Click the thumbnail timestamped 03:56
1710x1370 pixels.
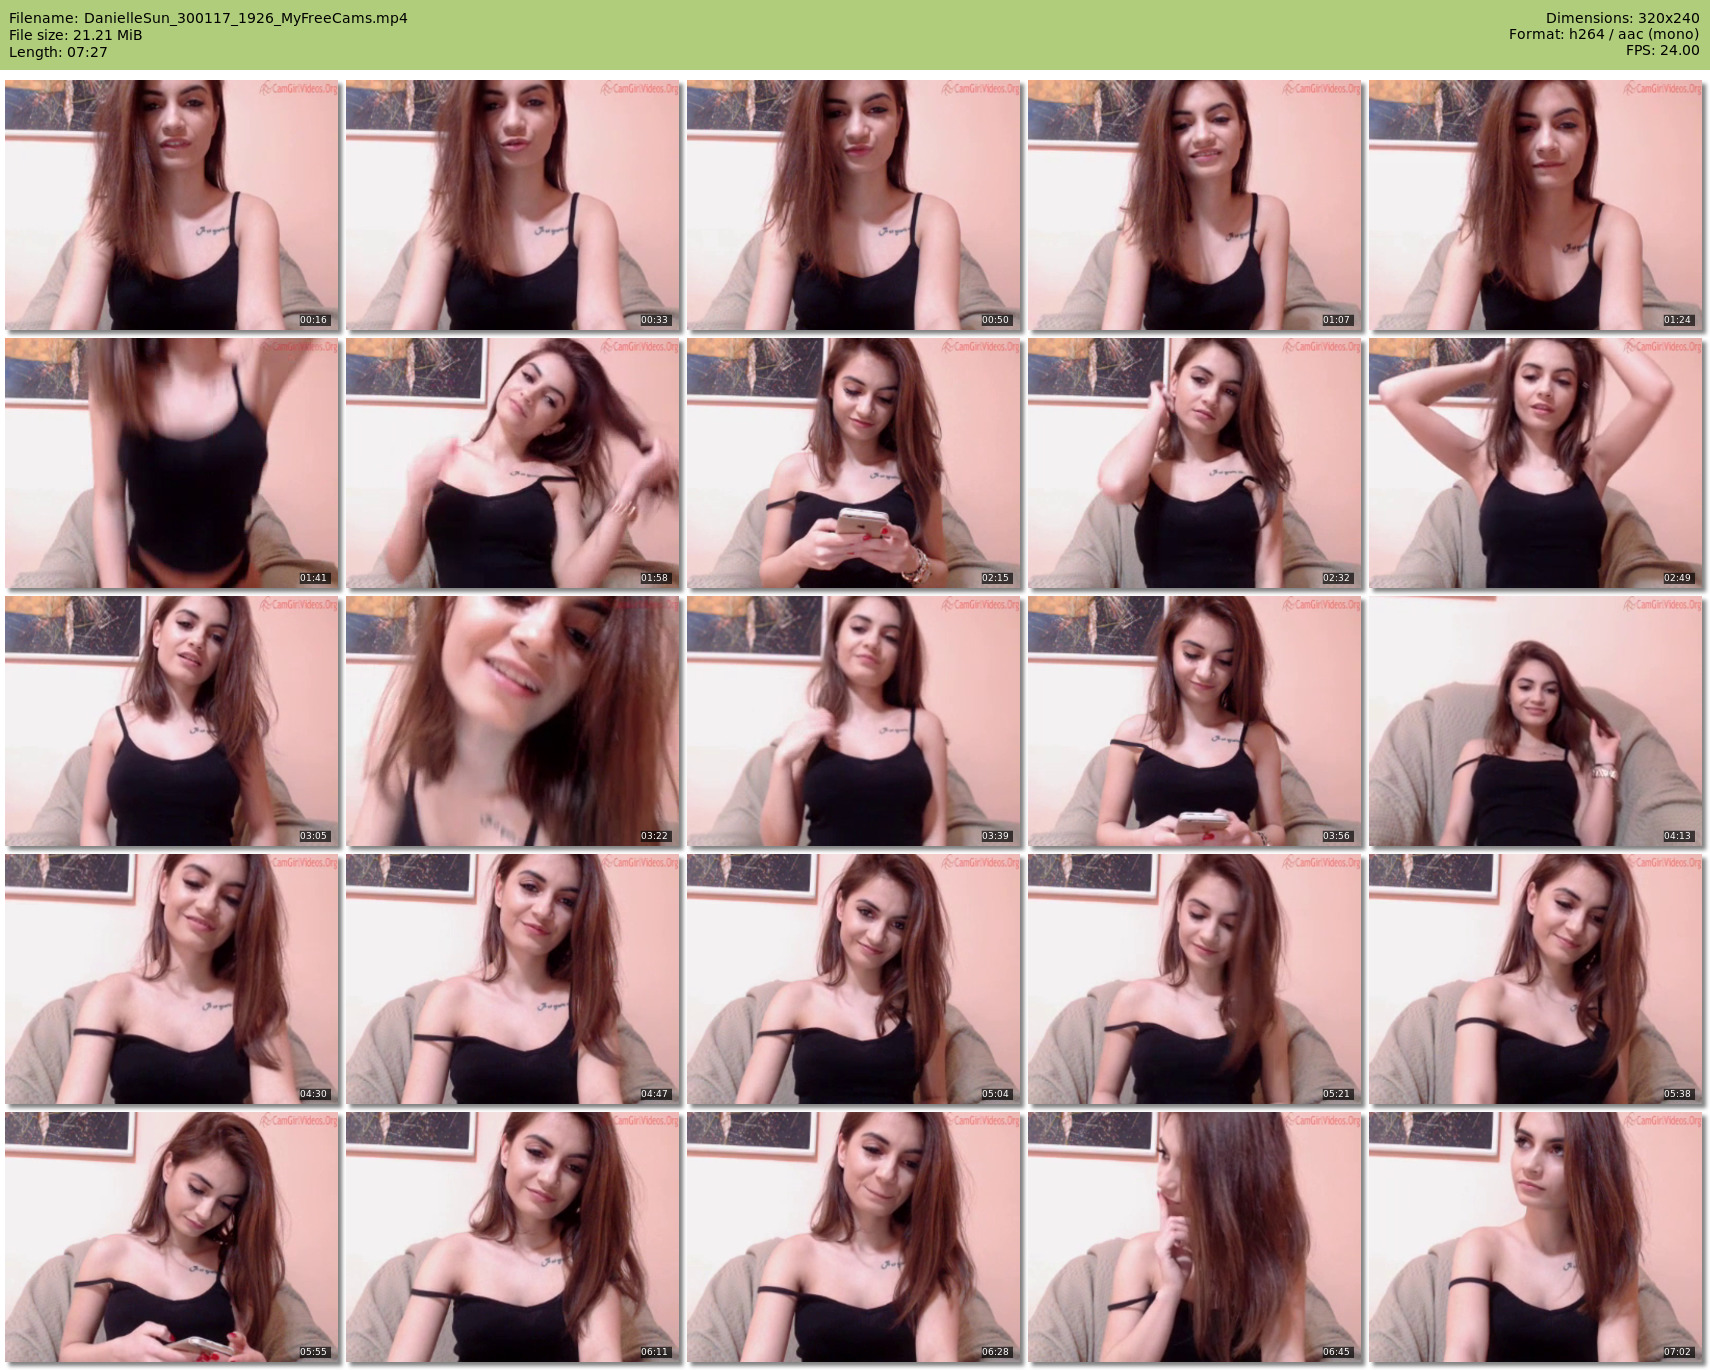point(1195,721)
